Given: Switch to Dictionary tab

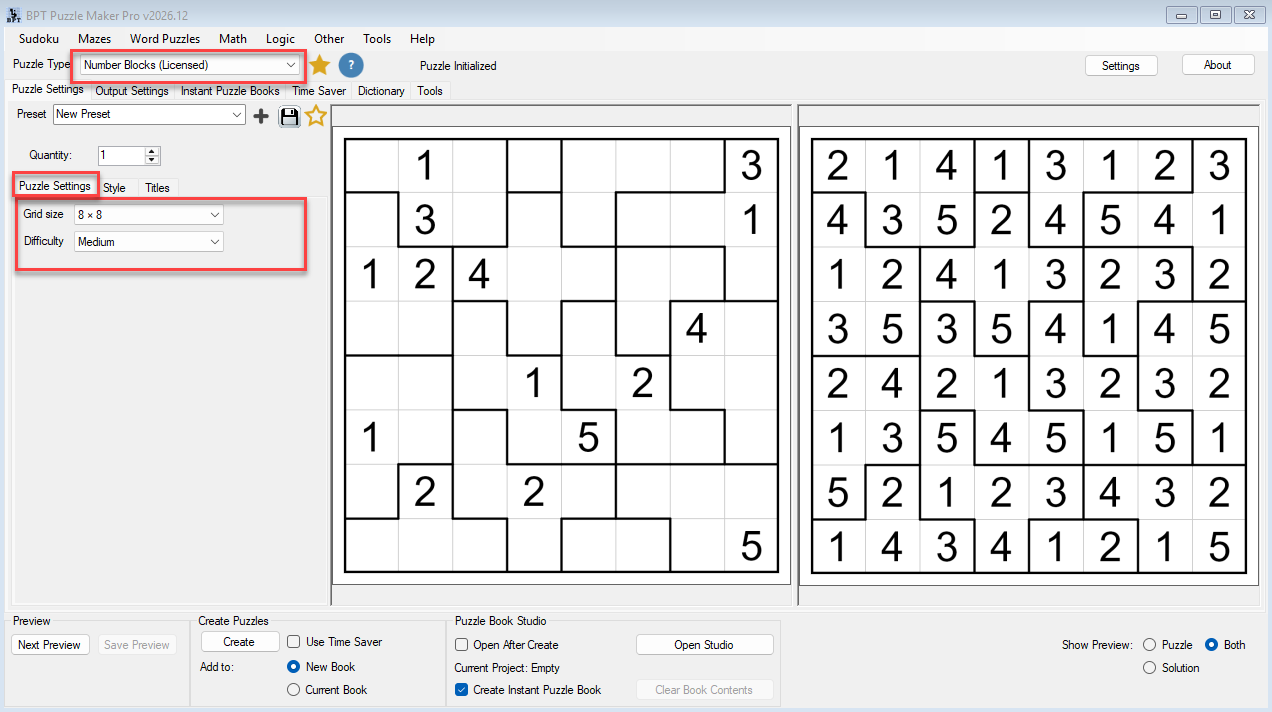Looking at the screenshot, I should (381, 91).
